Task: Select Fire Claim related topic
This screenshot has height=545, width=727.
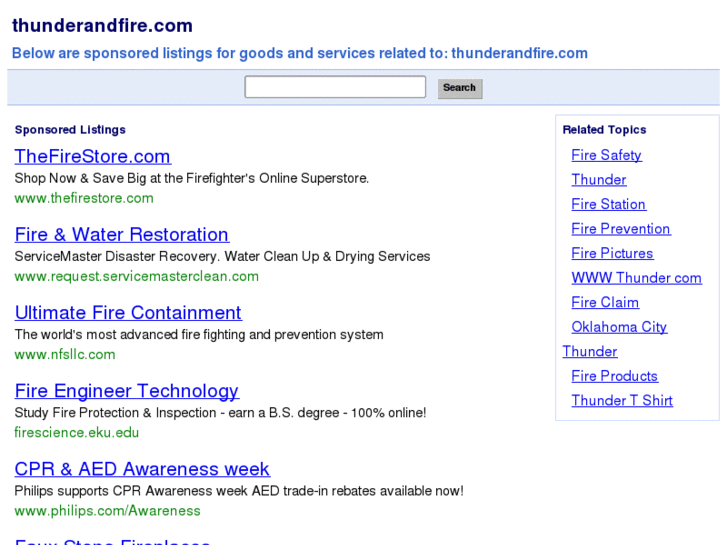Action: click(605, 302)
